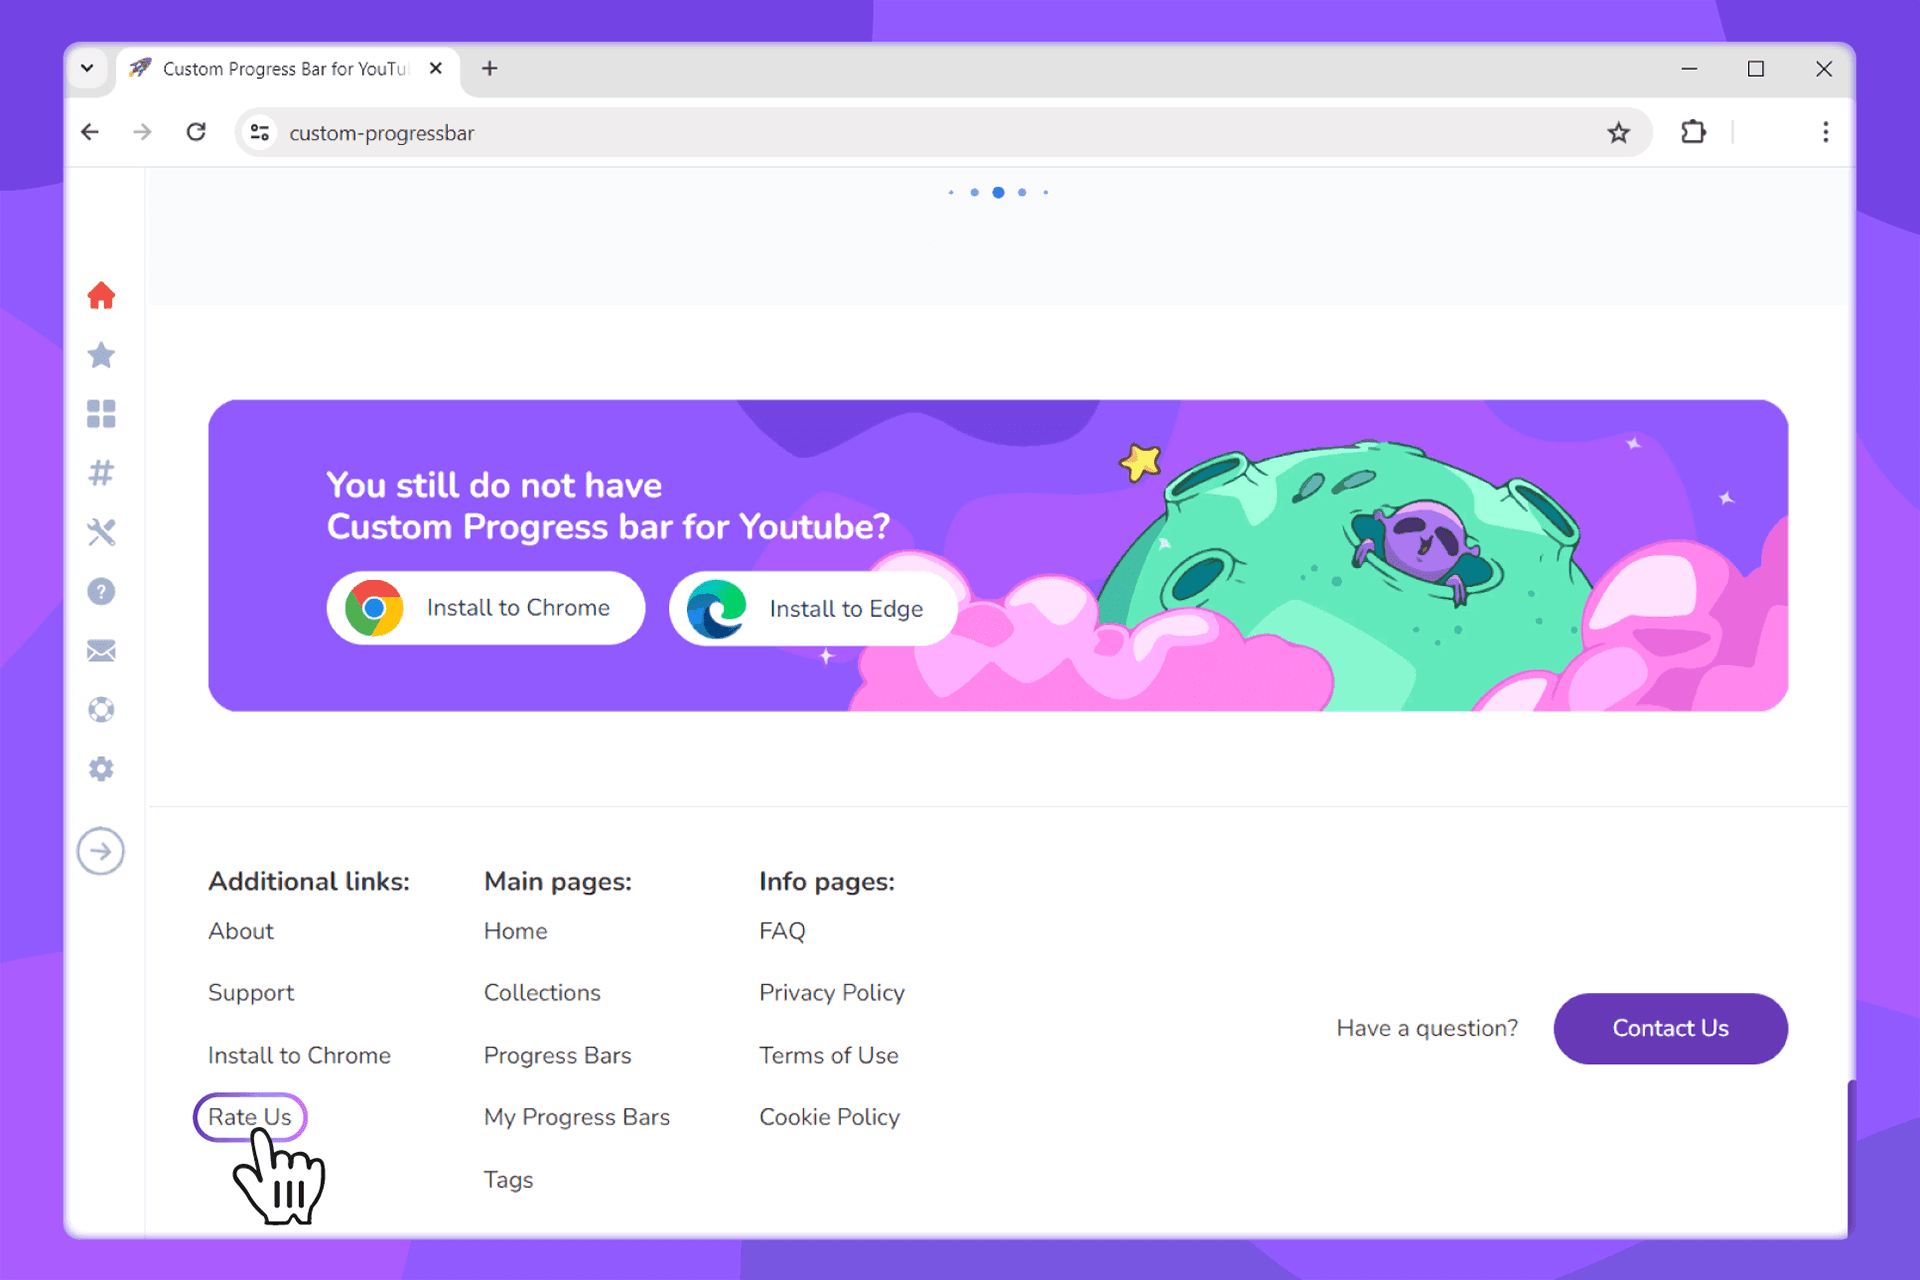Open the tab search dropdown arrow

[x=87, y=68]
